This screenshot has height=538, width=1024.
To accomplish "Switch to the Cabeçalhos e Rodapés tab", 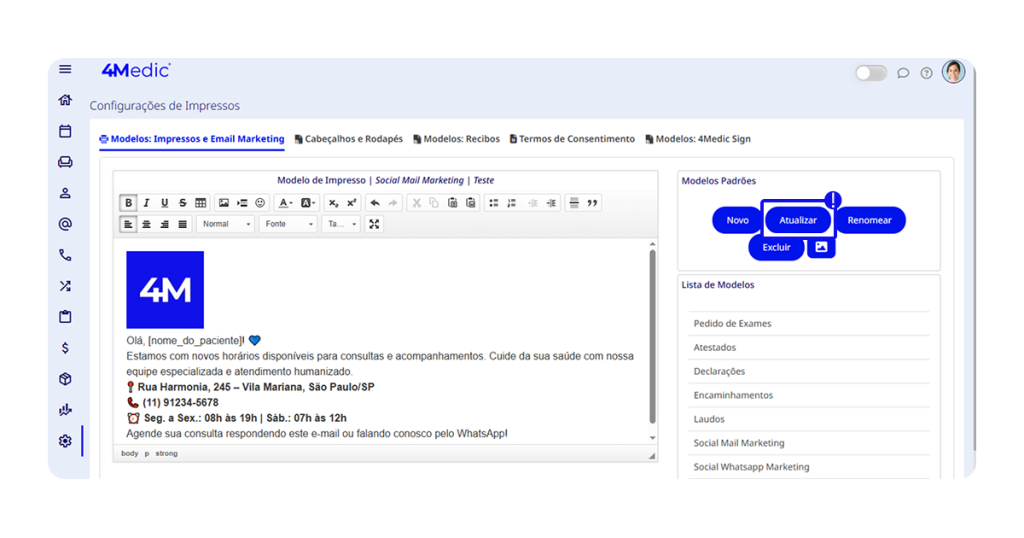I will click(x=348, y=139).
